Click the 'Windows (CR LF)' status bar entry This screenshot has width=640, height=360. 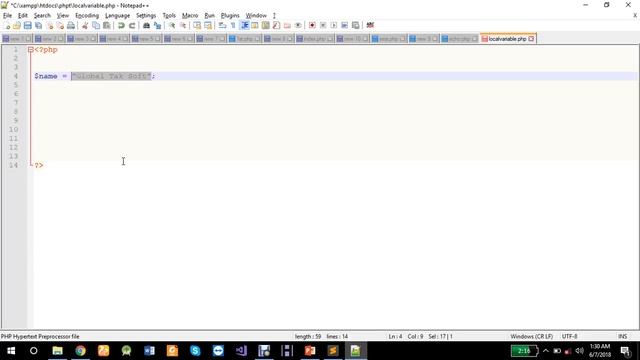click(x=531, y=336)
